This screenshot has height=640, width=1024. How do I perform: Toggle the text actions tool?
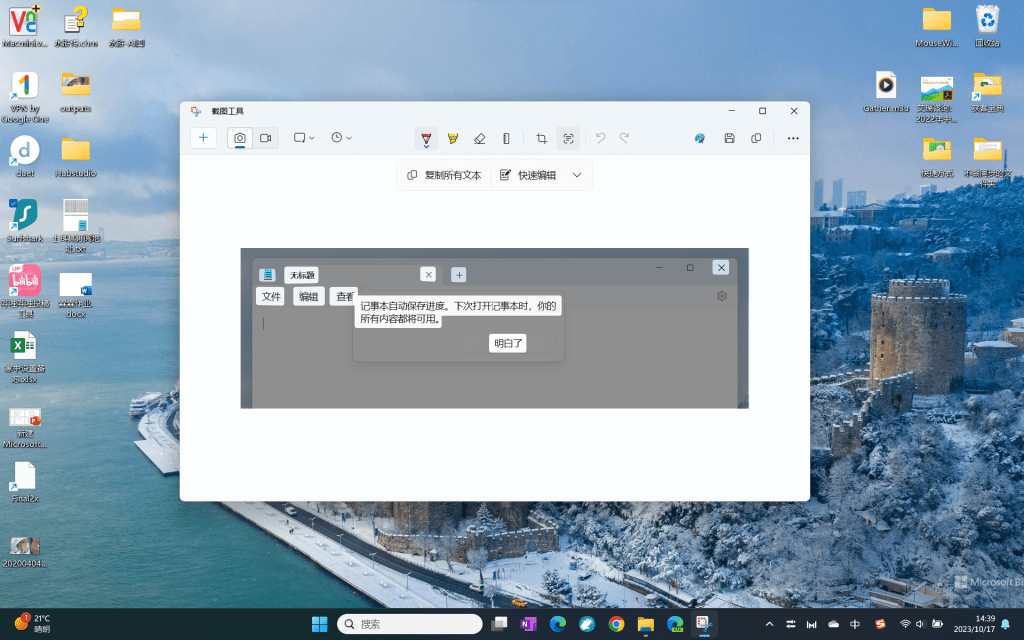coord(568,138)
